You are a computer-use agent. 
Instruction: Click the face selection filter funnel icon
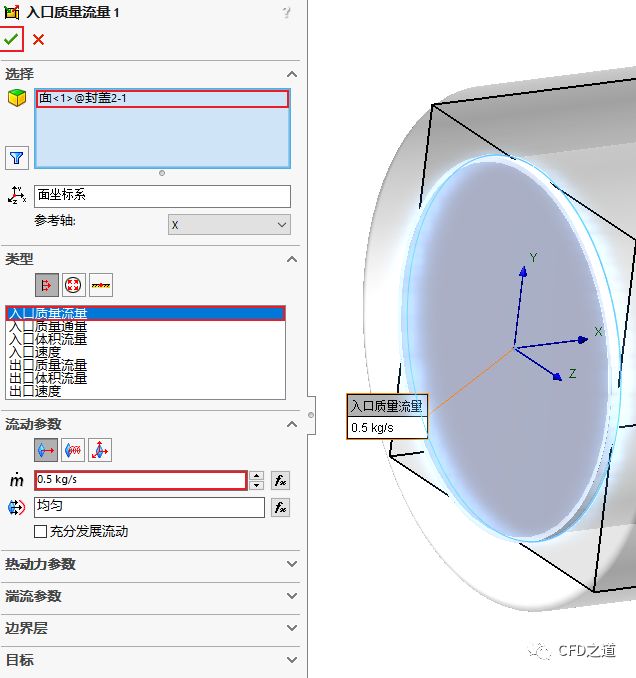pos(17,158)
